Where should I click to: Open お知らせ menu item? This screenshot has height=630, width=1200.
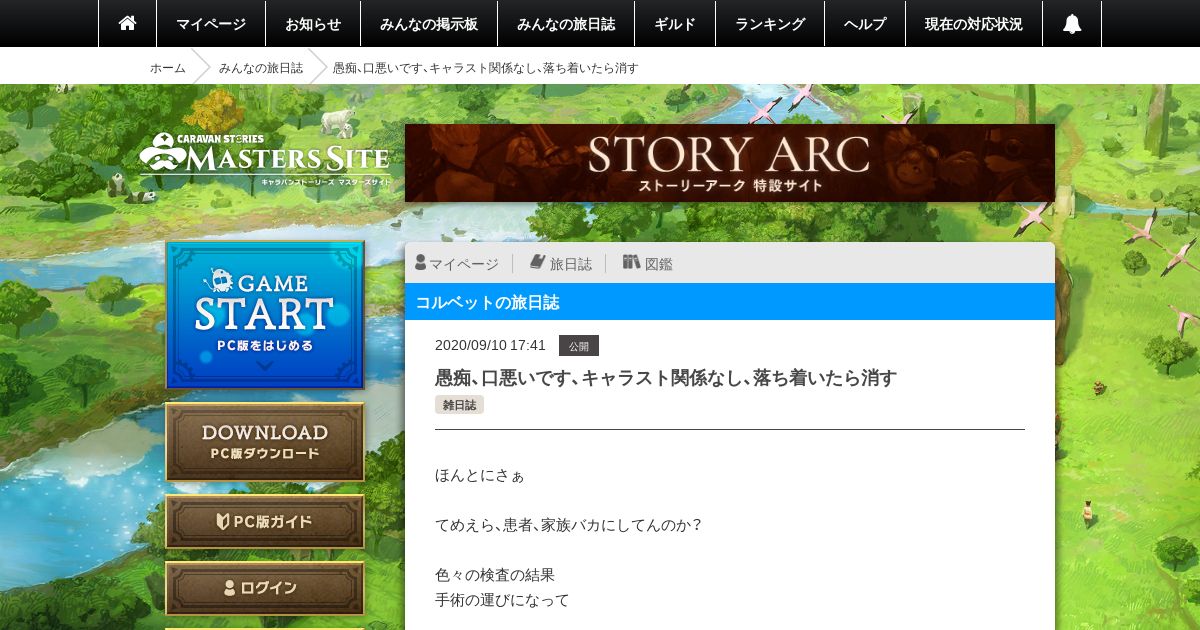coord(313,23)
